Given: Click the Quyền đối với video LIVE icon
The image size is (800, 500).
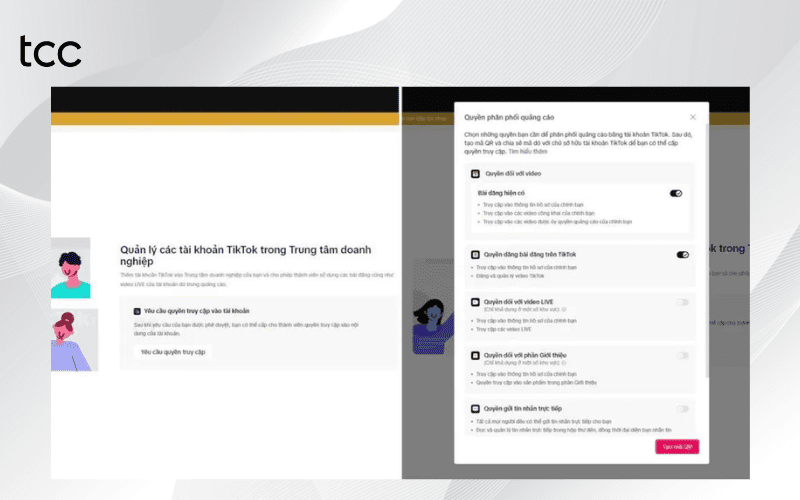Looking at the screenshot, I should (475, 301).
